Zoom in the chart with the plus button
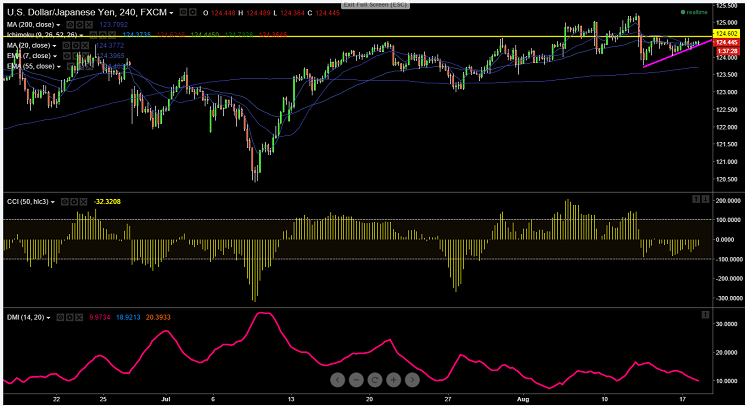Viewport: 745px width, 406px height. pyautogui.click(x=393, y=380)
